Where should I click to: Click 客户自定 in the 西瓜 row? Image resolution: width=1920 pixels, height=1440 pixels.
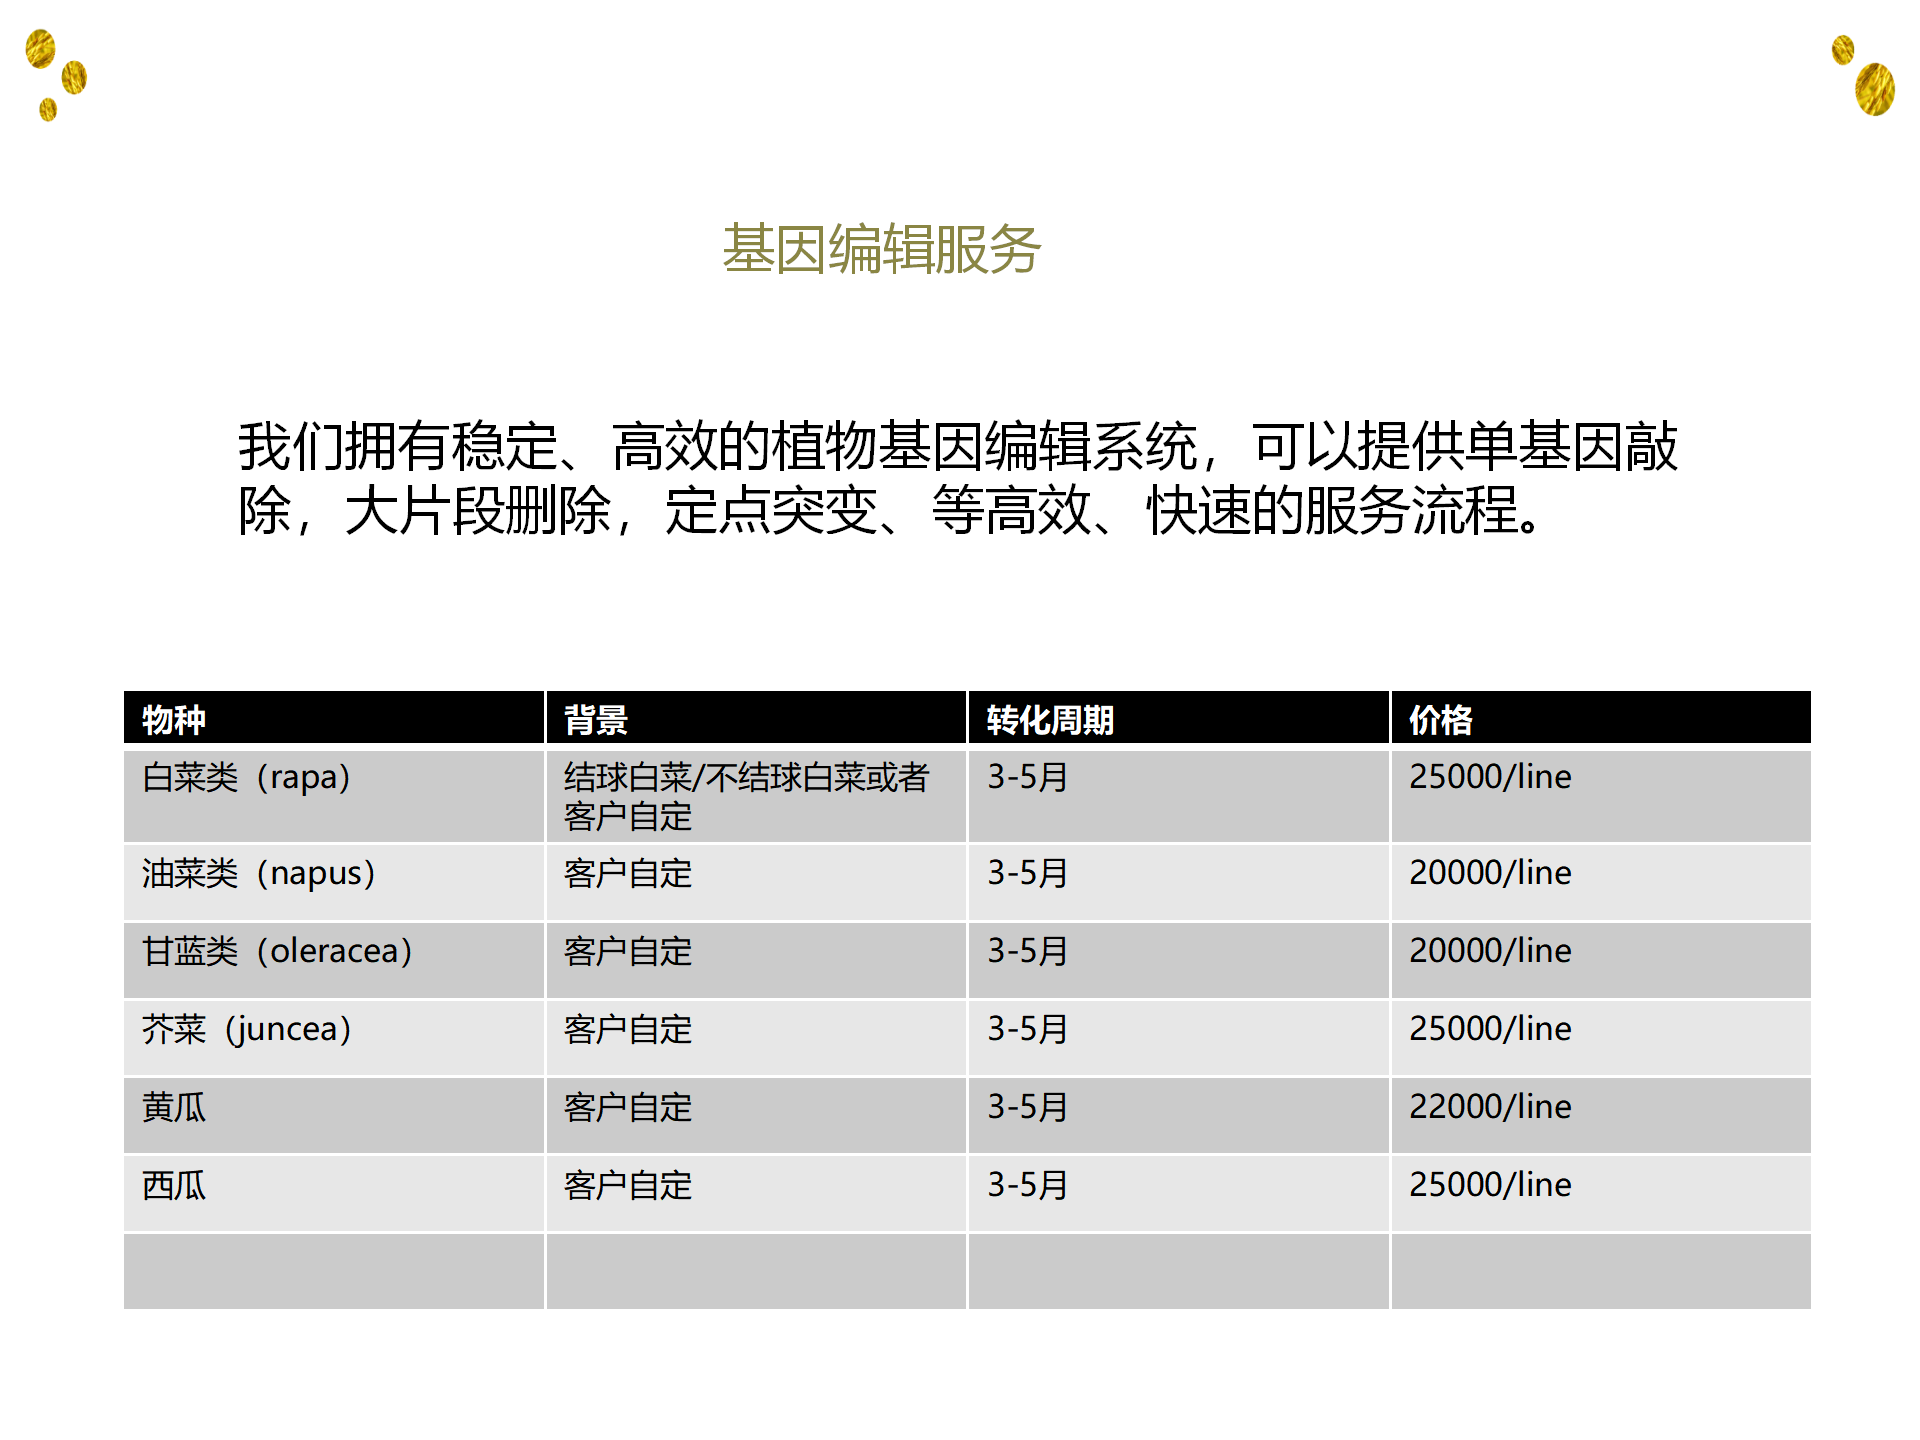click(756, 1194)
